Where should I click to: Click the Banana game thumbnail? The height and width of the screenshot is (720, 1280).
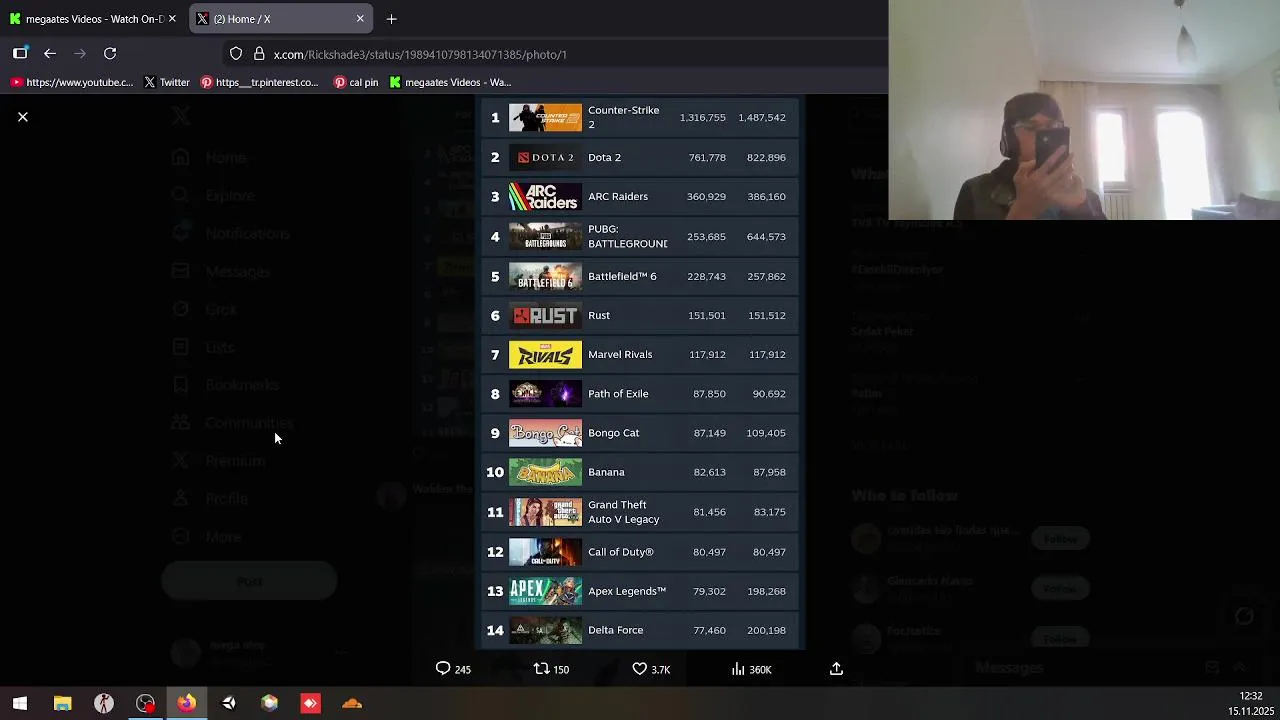click(x=545, y=472)
